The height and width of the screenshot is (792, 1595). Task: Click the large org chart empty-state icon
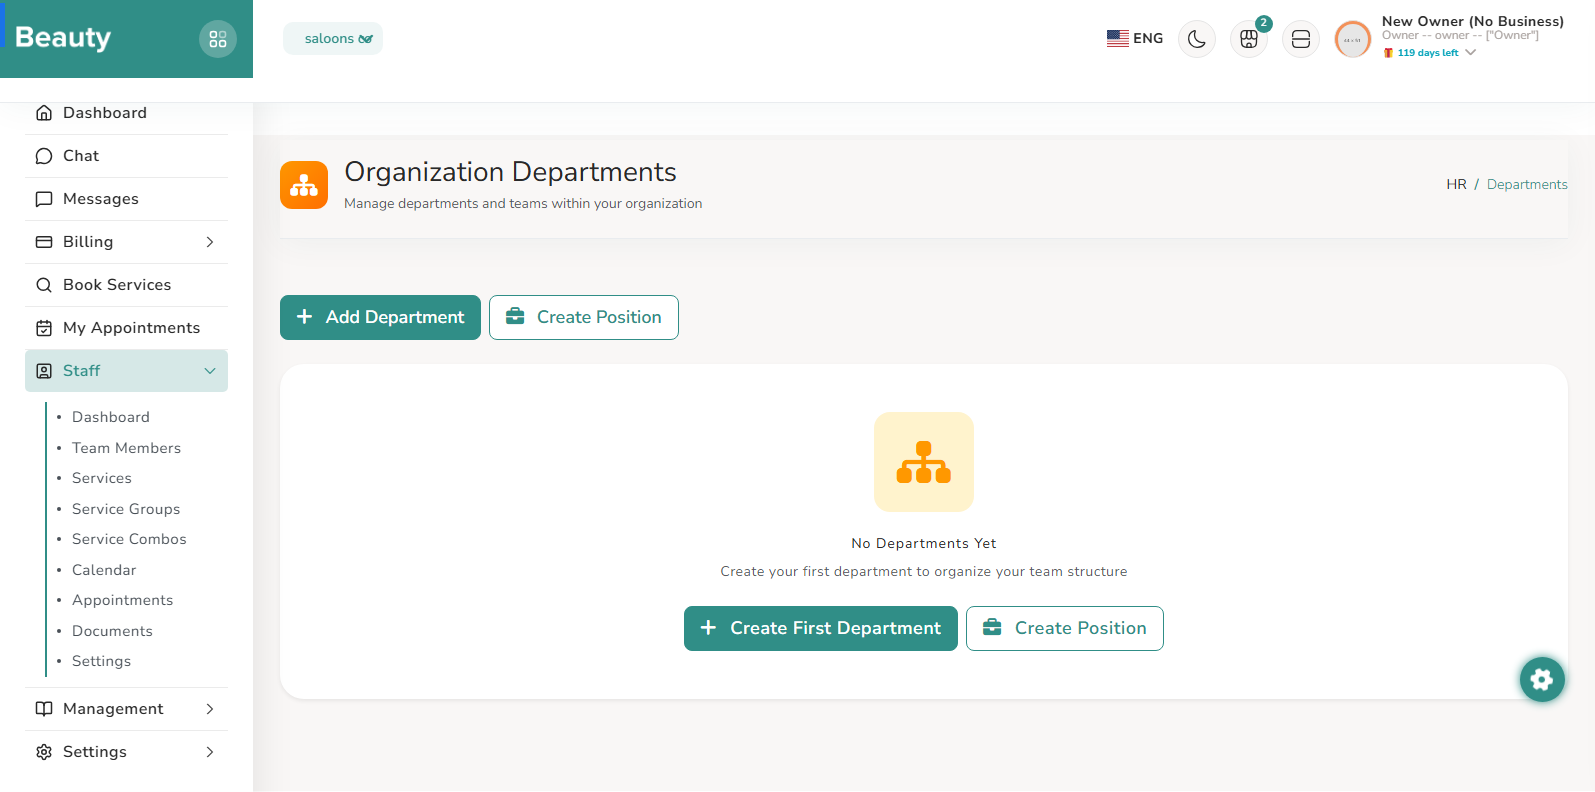[924, 462]
